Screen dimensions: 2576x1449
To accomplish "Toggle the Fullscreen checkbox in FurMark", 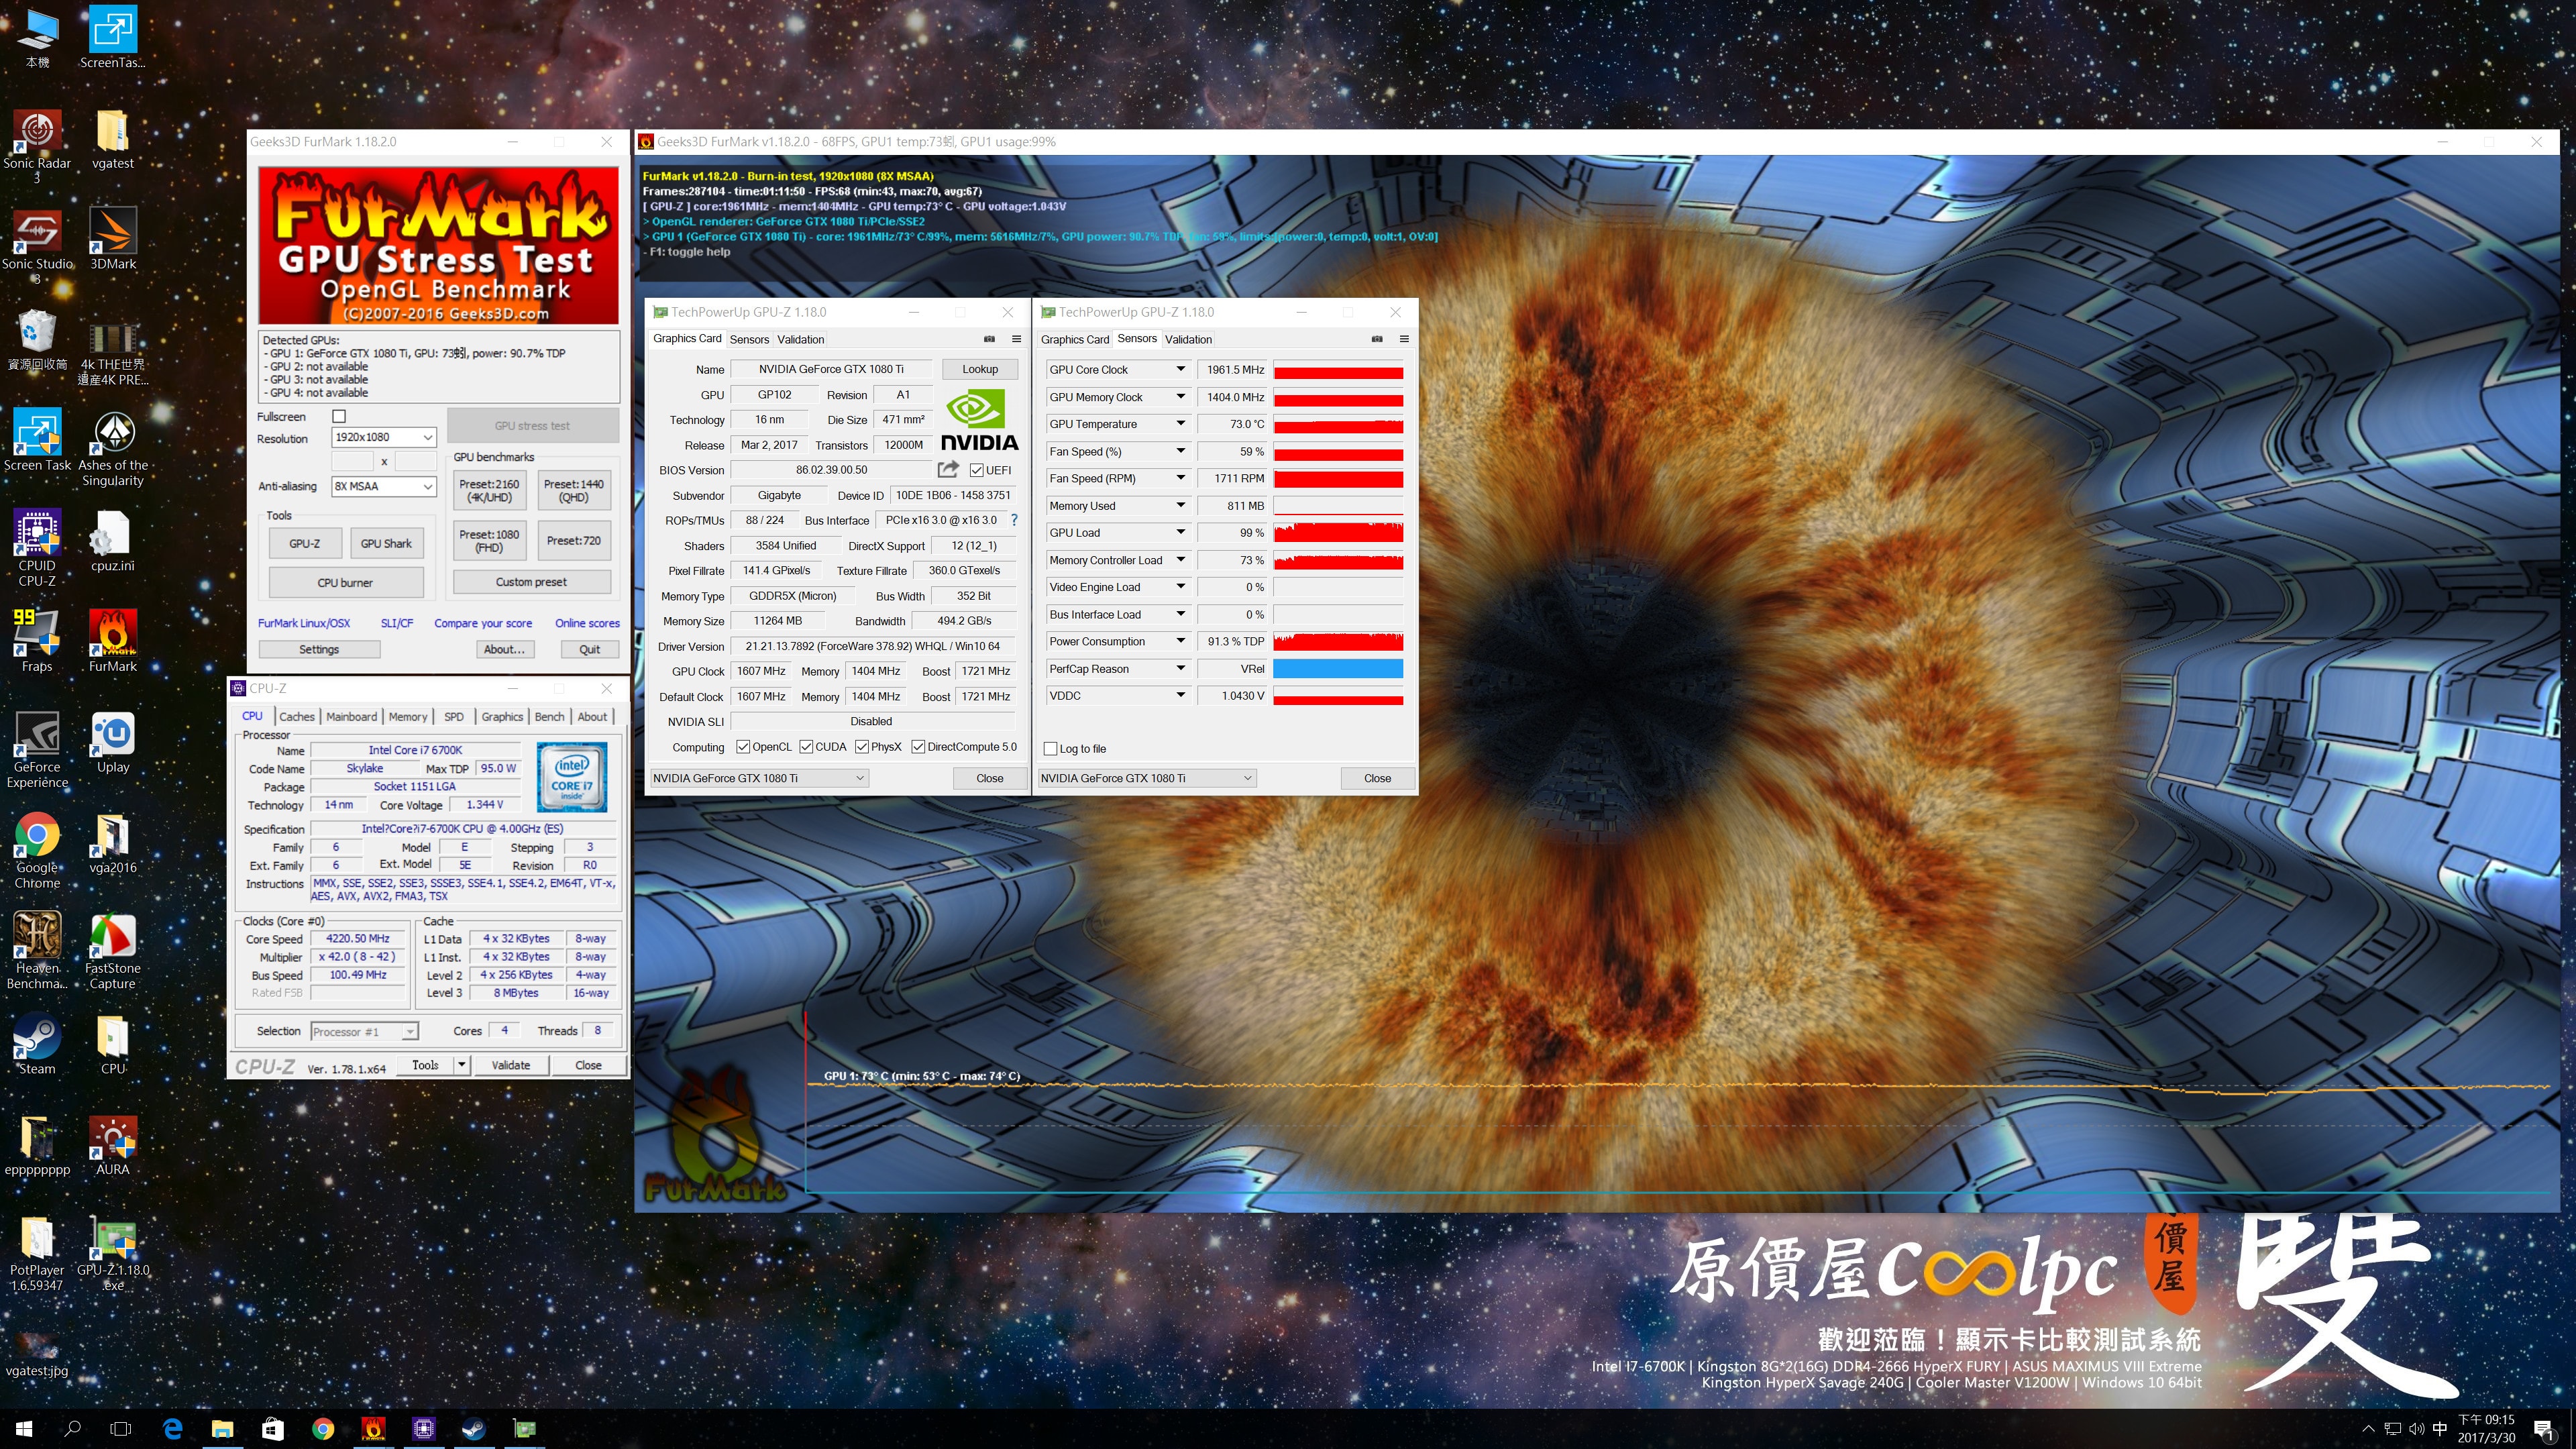I will click(x=339, y=416).
